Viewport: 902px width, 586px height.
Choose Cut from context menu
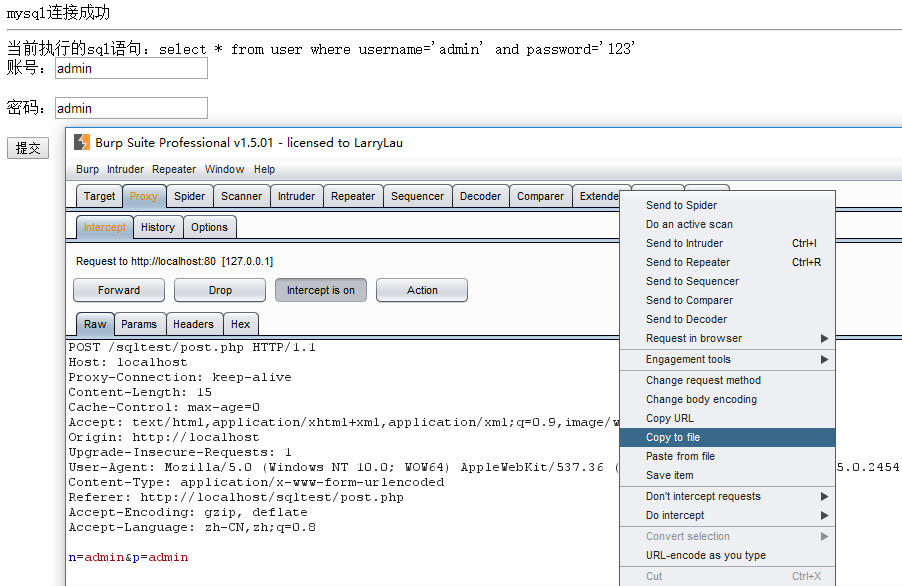pyautogui.click(x=727, y=576)
